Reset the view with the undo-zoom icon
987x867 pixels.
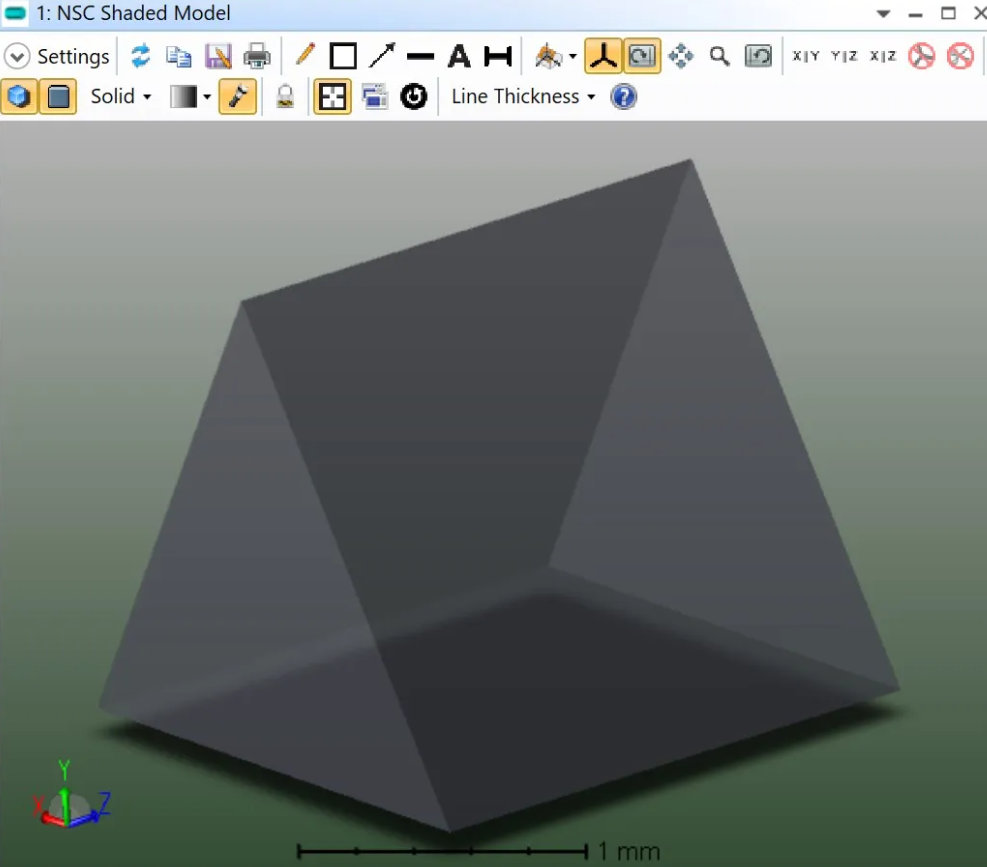tap(758, 56)
